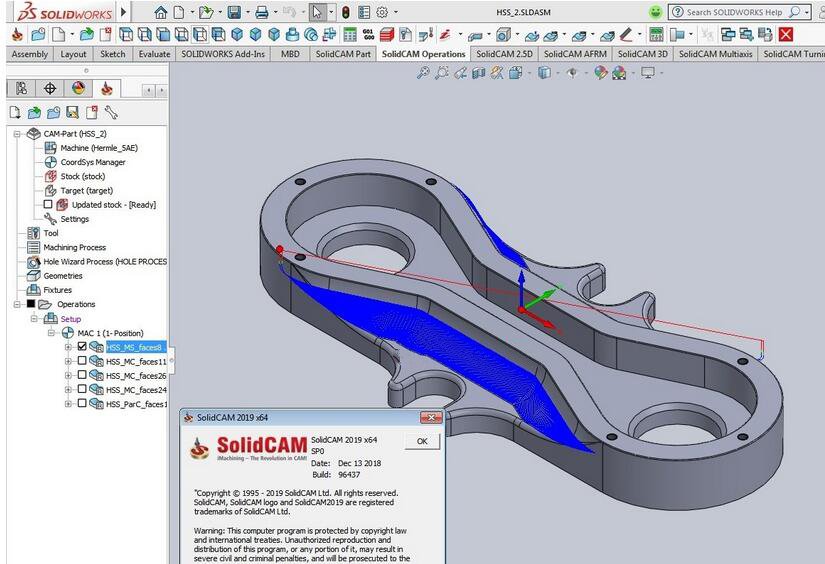The image size is (825, 564).
Task: Click the red X exit icon in the toolbar
Action: [786, 35]
